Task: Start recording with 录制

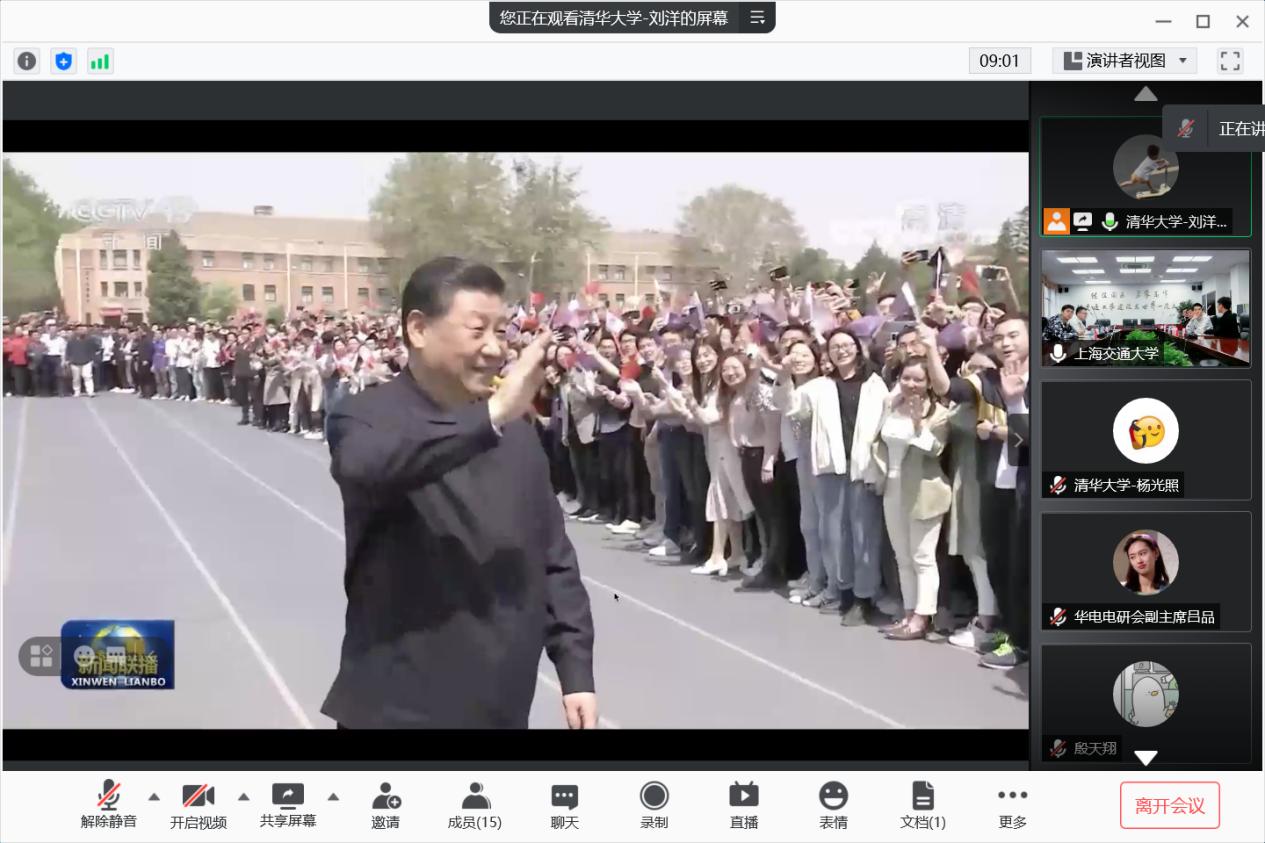Action: pyautogui.click(x=654, y=806)
